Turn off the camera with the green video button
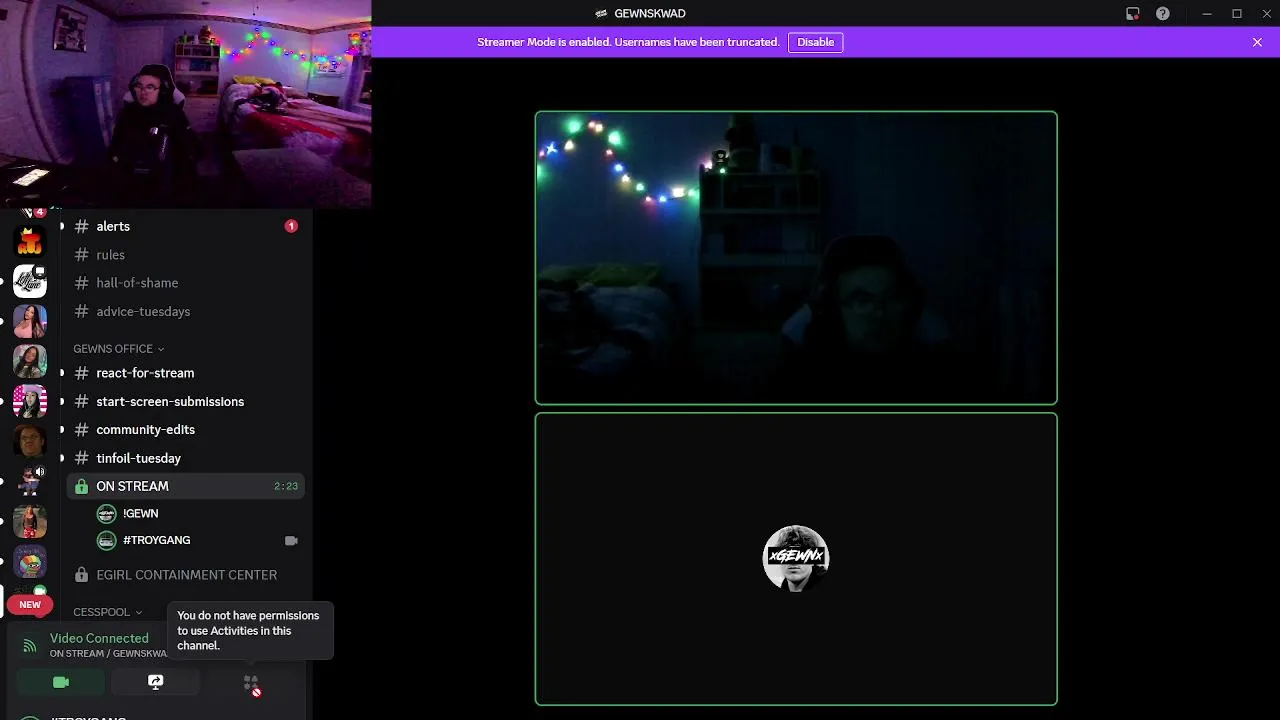 61,682
